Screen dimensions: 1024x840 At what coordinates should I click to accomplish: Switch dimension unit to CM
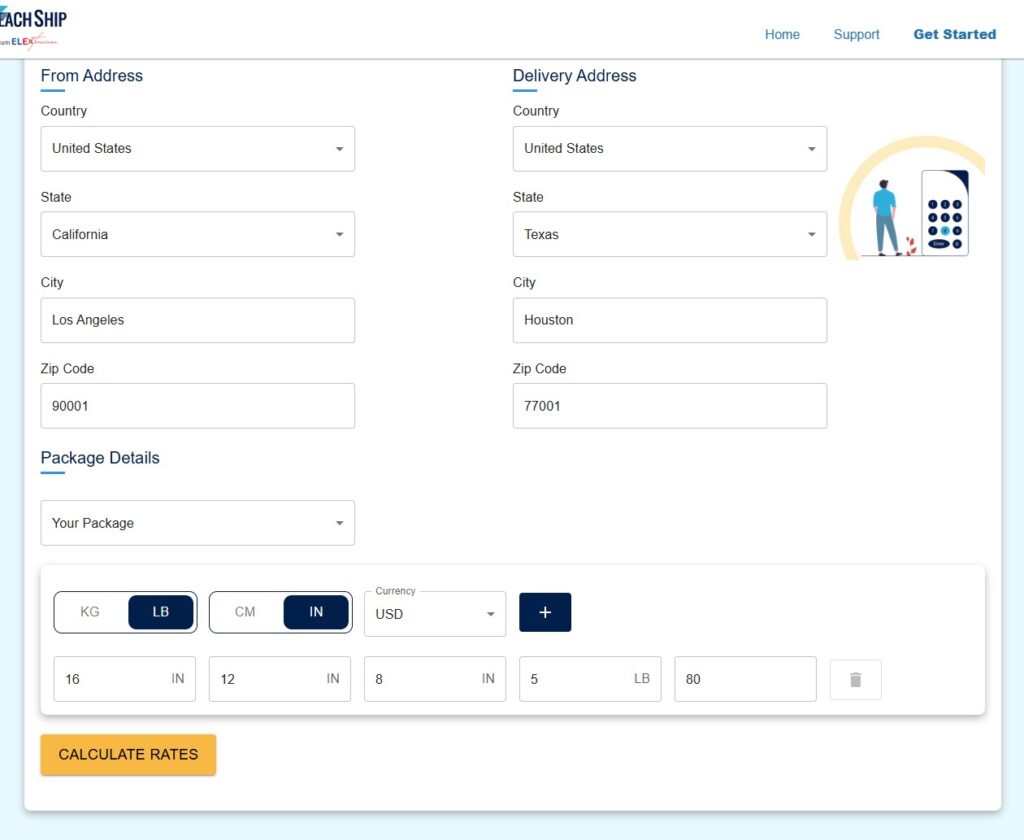(243, 611)
